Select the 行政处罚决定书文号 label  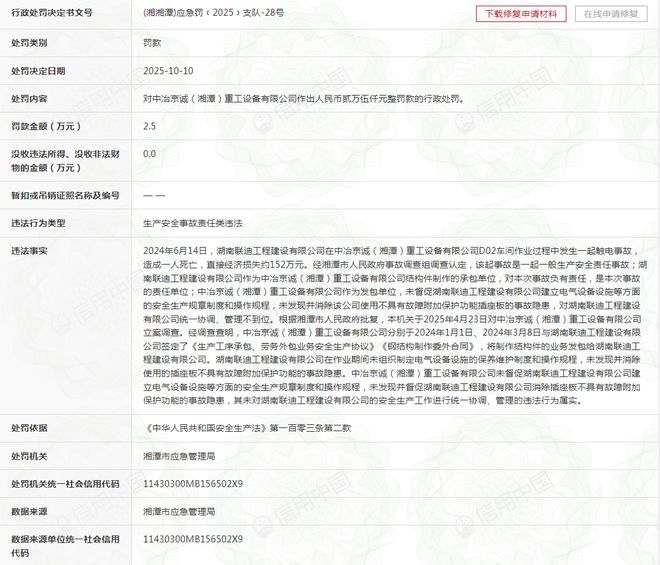pyautogui.click(x=52, y=13)
